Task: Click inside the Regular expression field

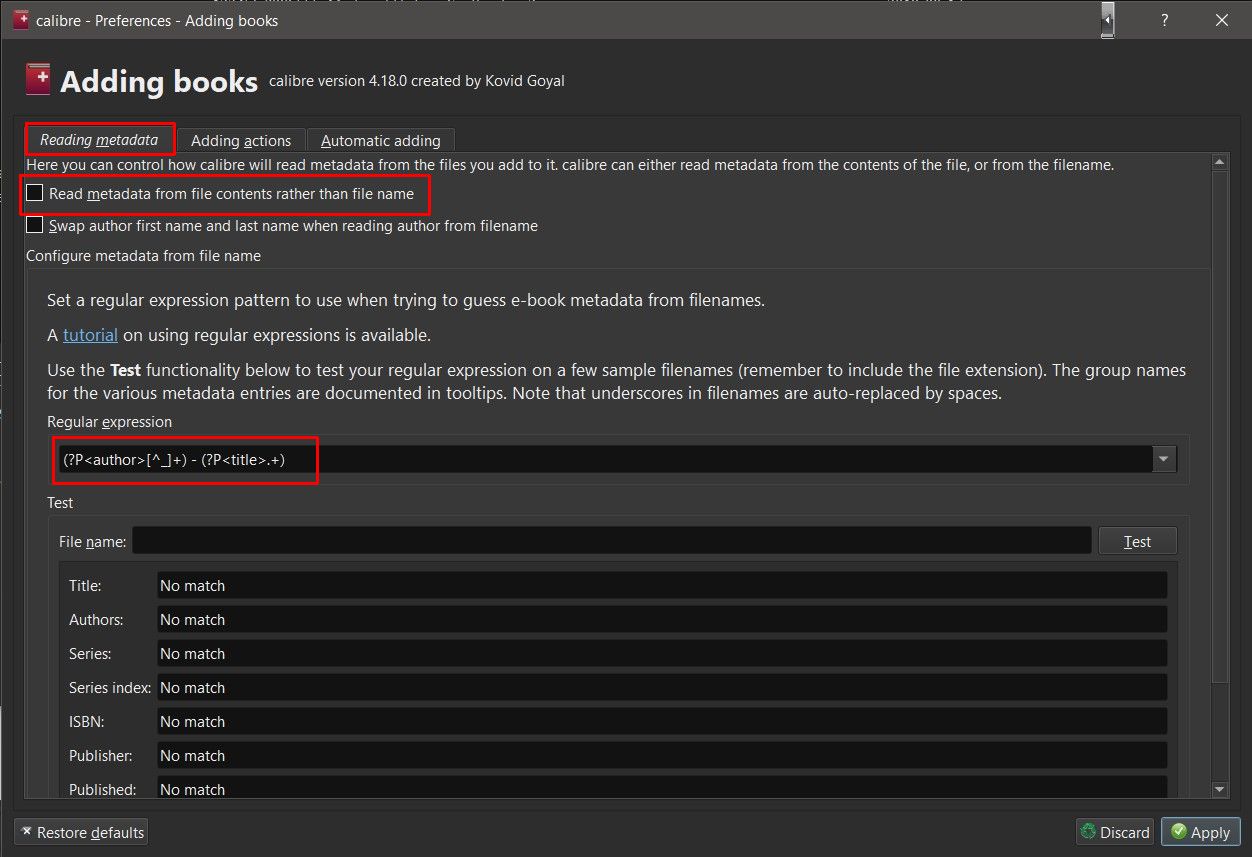Action: (x=604, y=460)
